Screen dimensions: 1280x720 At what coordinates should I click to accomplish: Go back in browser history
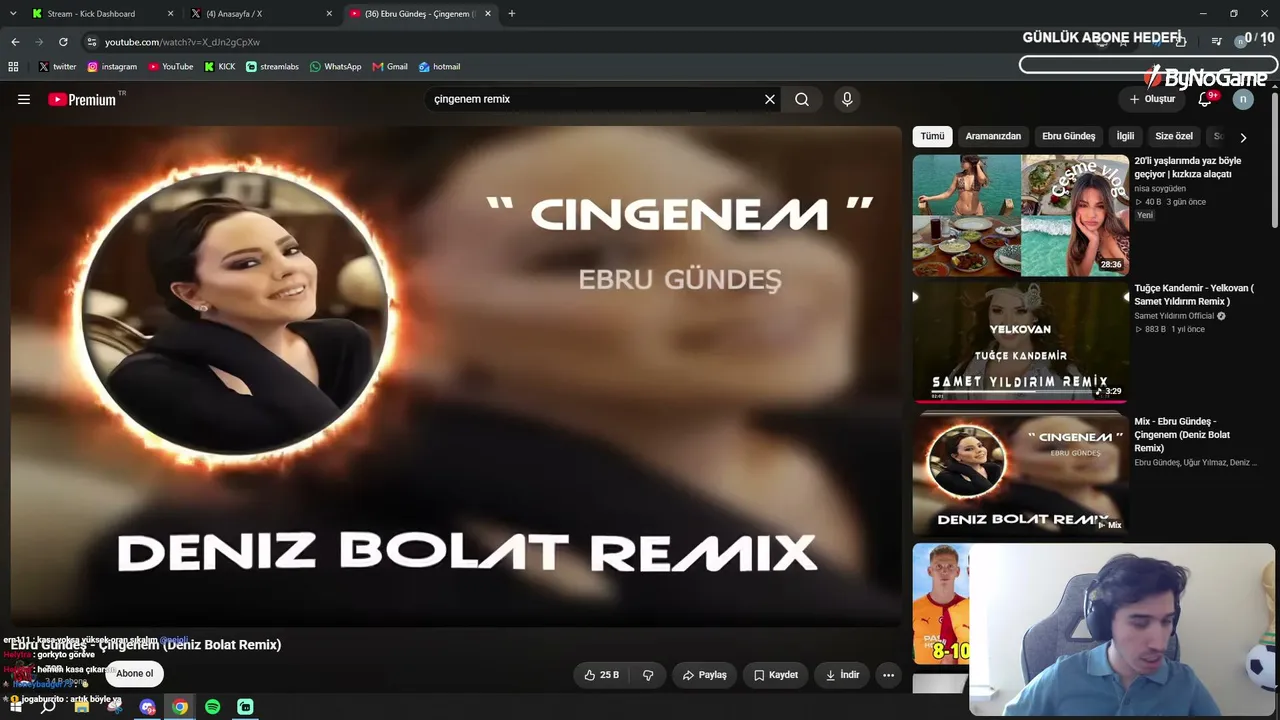point(15,42)
